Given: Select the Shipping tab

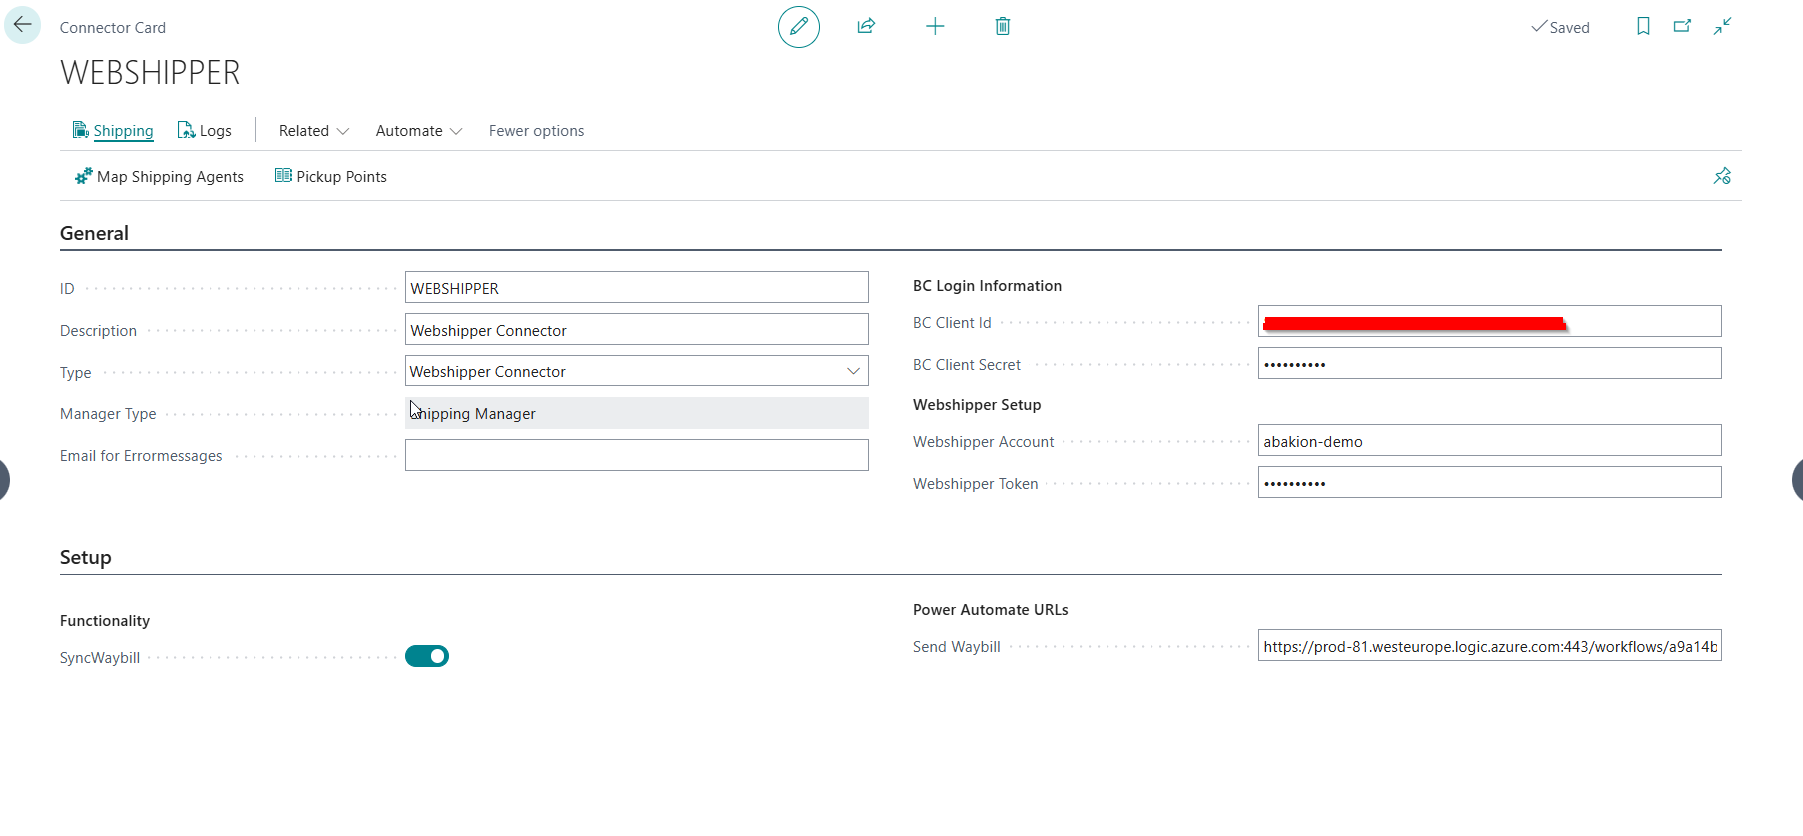Looking at the screenshot, I should tap(113, 131).
